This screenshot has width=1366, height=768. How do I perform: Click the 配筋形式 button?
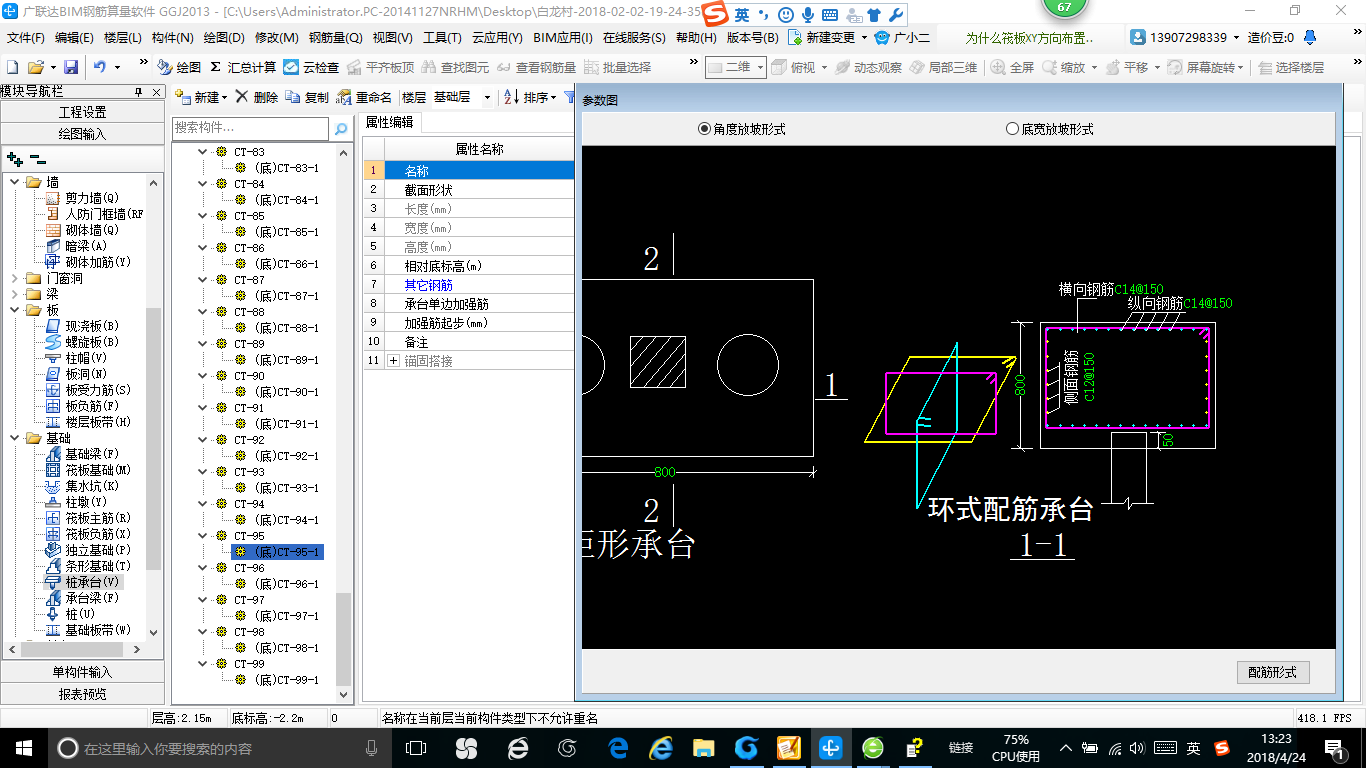pos(1272,672)
